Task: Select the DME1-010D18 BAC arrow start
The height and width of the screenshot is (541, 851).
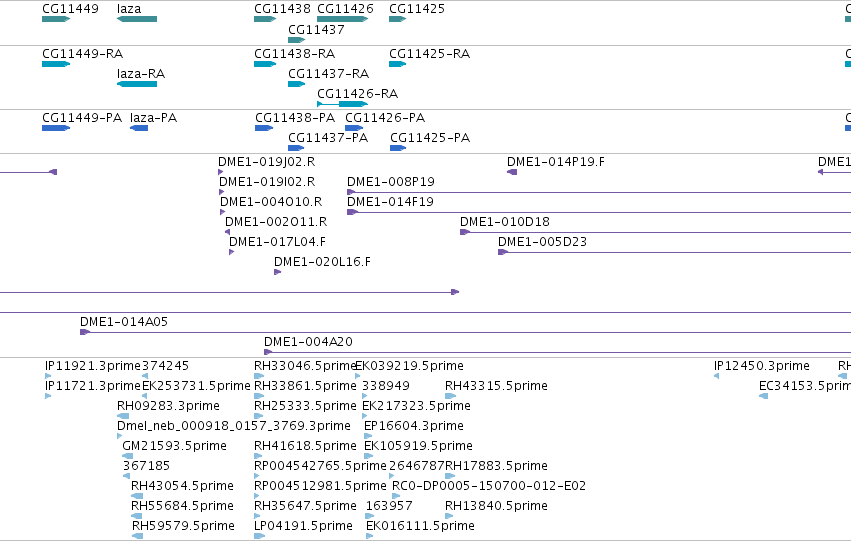Action: 465,232
